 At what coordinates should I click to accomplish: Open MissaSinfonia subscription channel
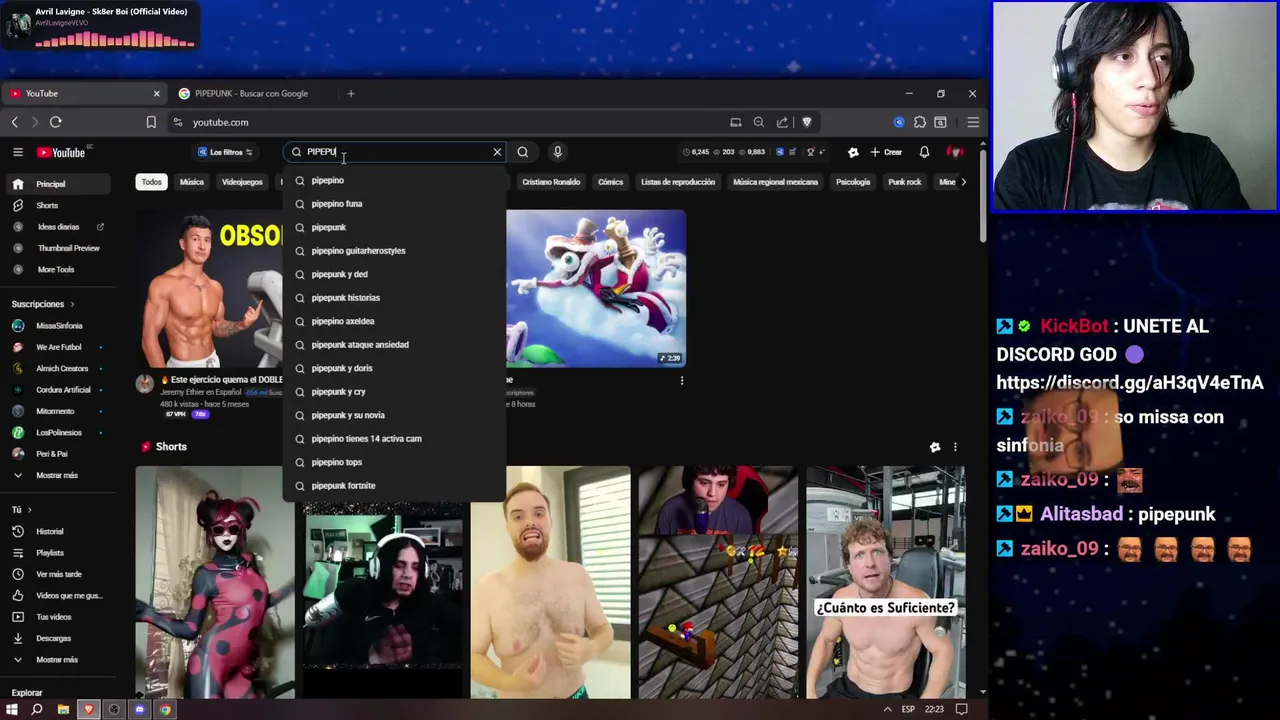point(57,326)
